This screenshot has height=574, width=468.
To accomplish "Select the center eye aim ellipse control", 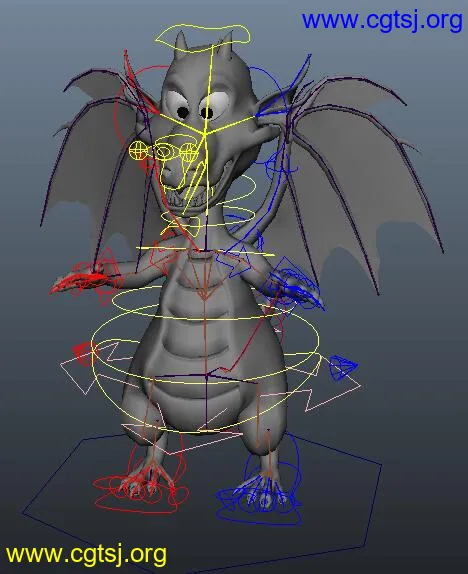I will coord(163,151).
